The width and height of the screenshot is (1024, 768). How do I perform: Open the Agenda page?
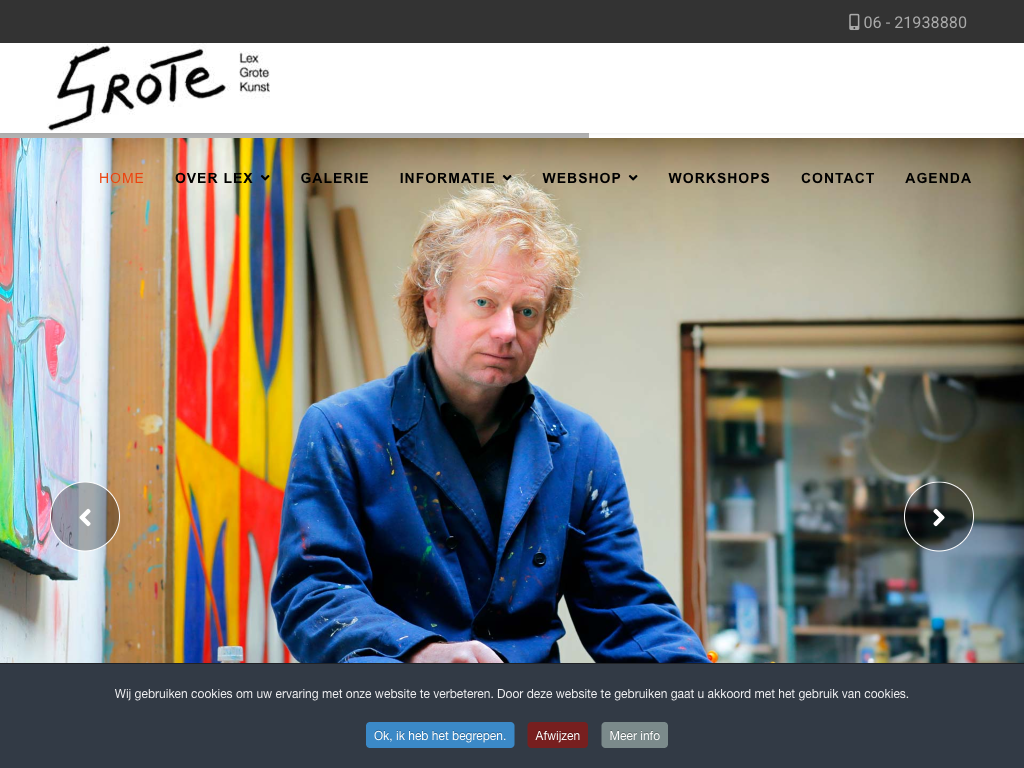tap(938, 178)
